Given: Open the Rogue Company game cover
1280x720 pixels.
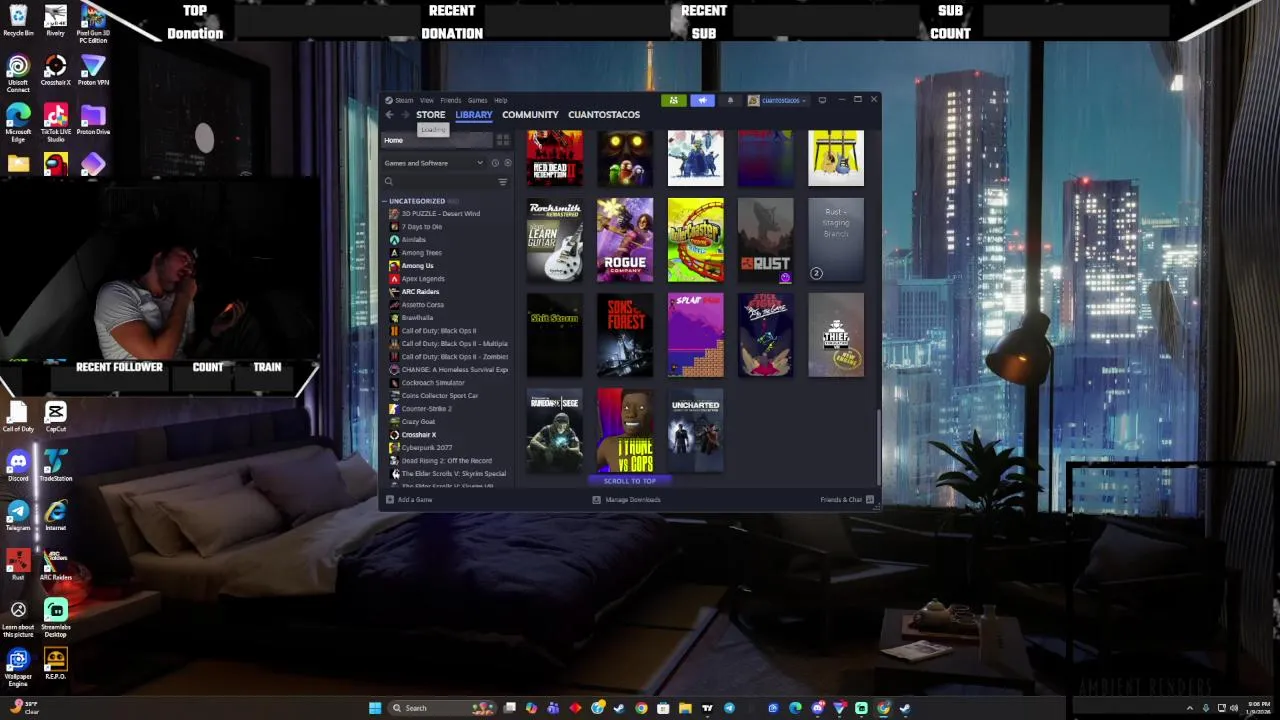Looking at the screenshot, I should (x=625, y=240).
